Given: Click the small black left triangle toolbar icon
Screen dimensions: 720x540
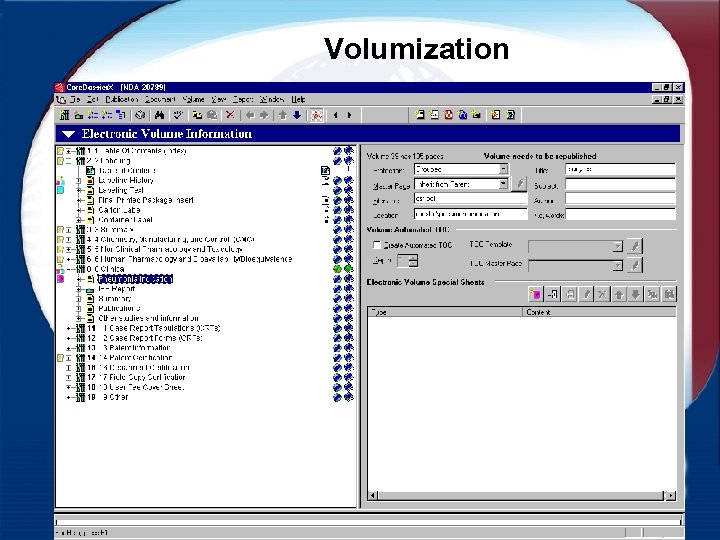Looking at the screenshot, I should (x=336, y=115).
